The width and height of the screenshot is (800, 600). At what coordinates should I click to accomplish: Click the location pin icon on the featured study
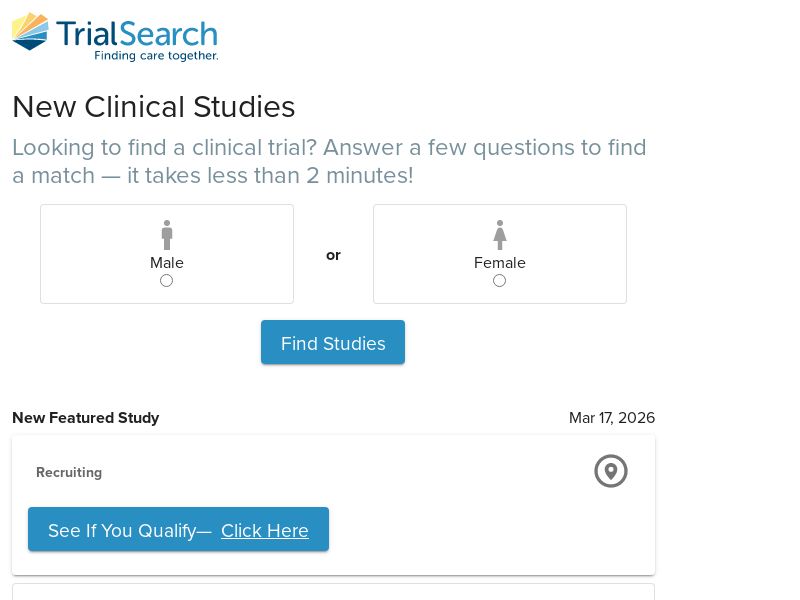click(611, 471)
